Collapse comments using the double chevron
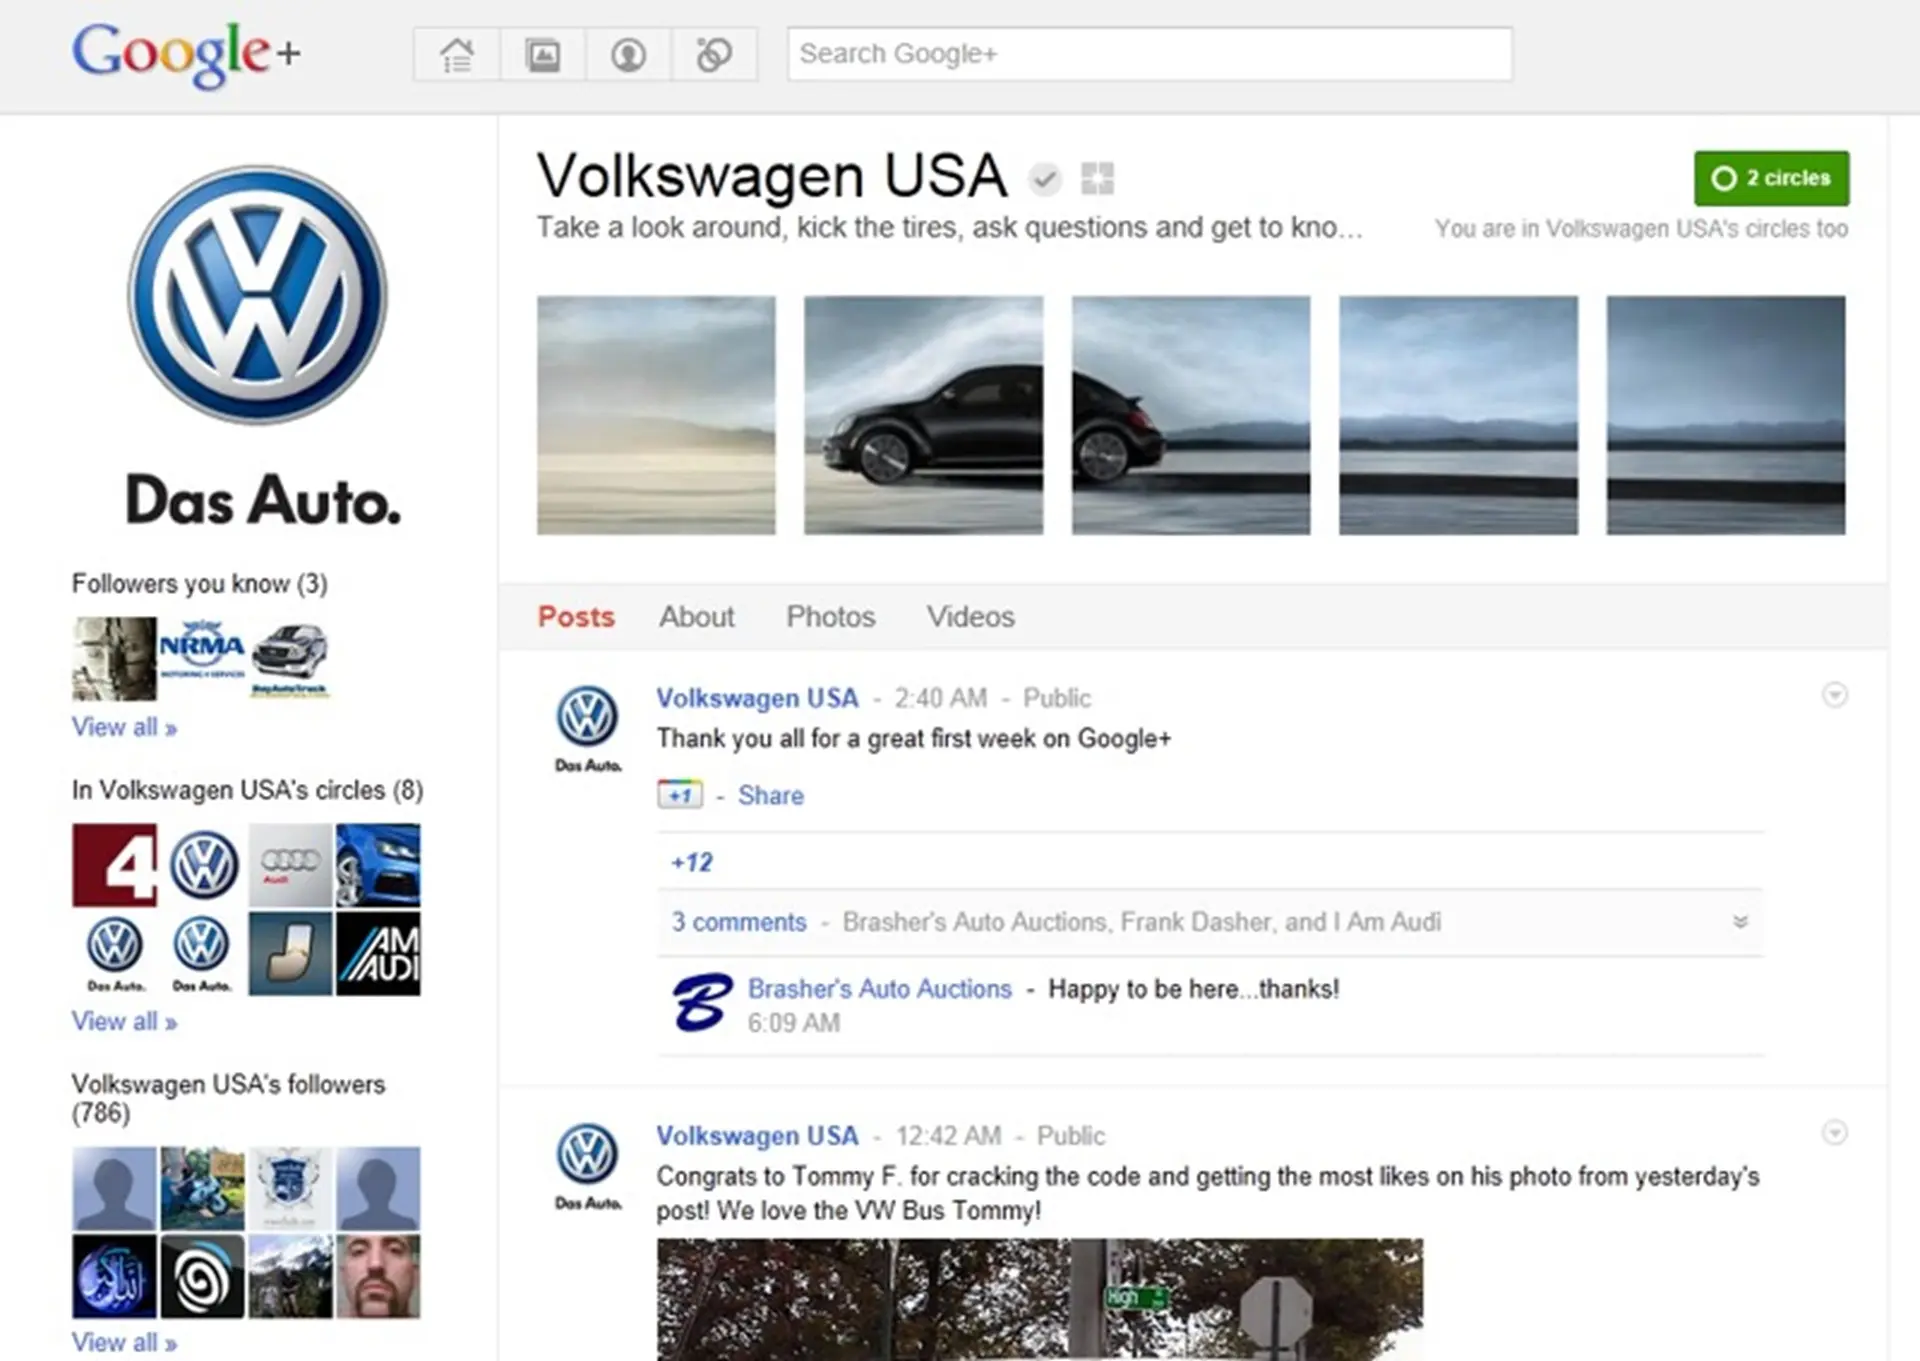1920x1361 pixels. pyautogui.click(x=1741, y=921)
